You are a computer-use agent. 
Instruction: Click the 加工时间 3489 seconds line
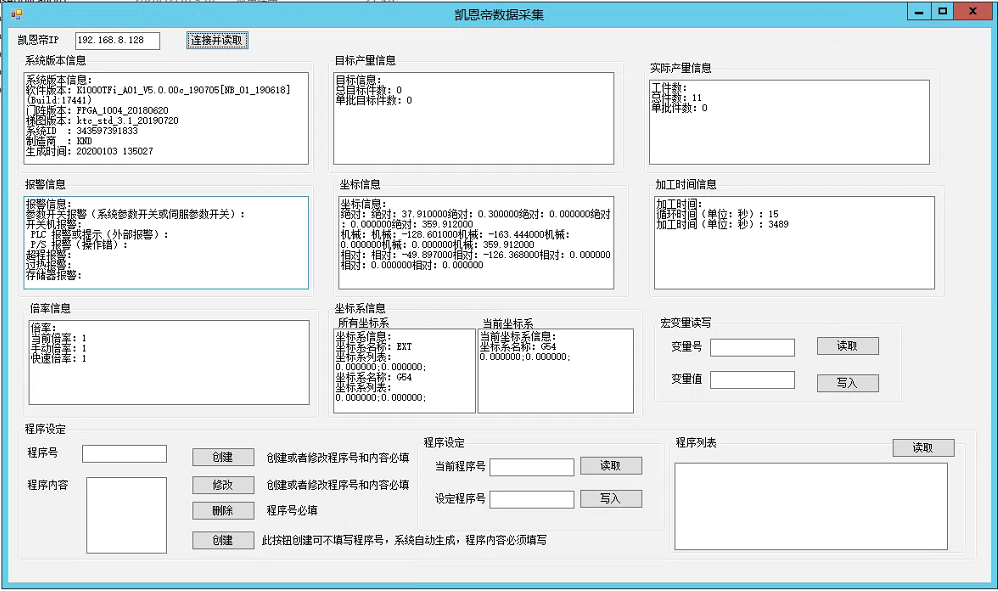[722, 224]
